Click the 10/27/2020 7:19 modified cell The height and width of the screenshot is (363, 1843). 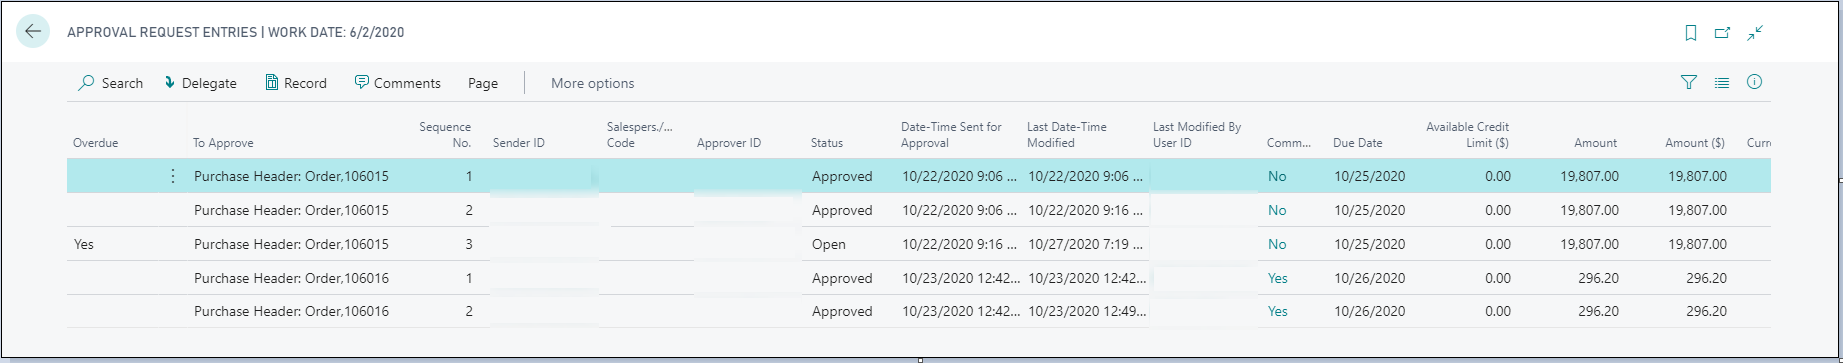(x=1085, y=244)
